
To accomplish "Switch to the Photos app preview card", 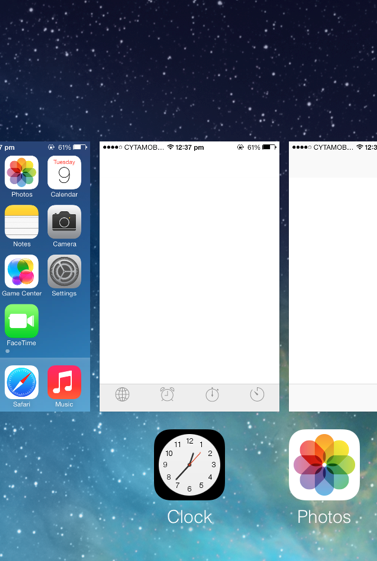I will point(333,276).
